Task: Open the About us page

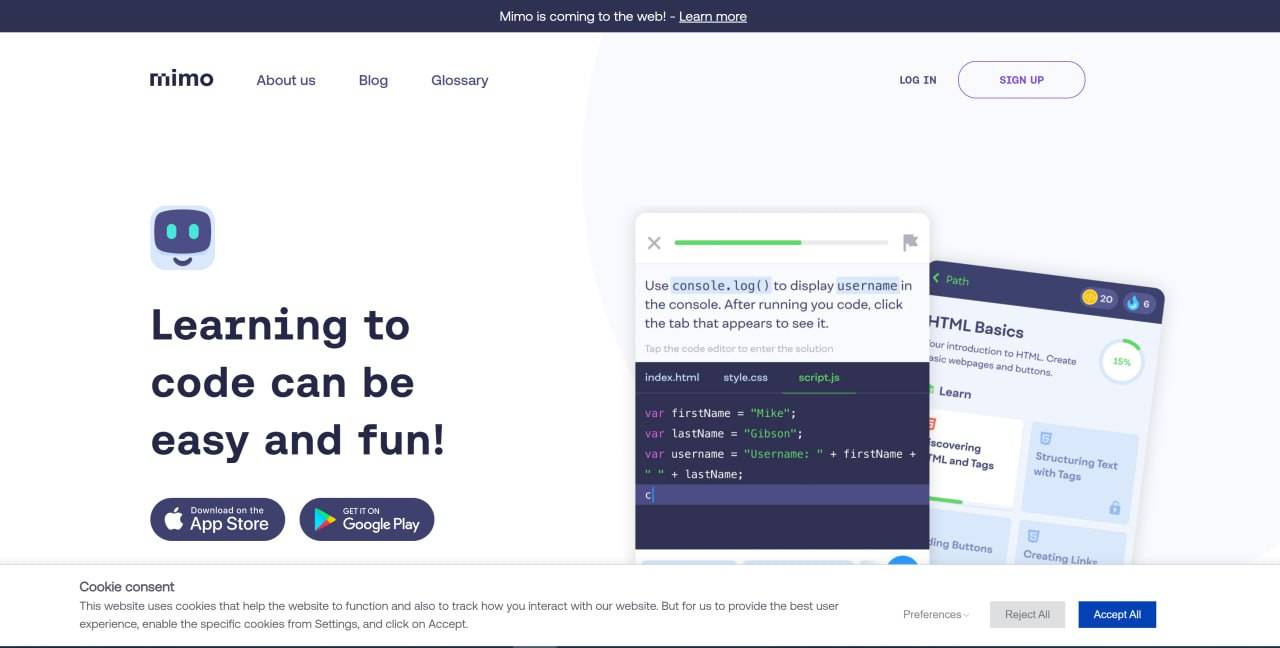Action: point(286,80)
